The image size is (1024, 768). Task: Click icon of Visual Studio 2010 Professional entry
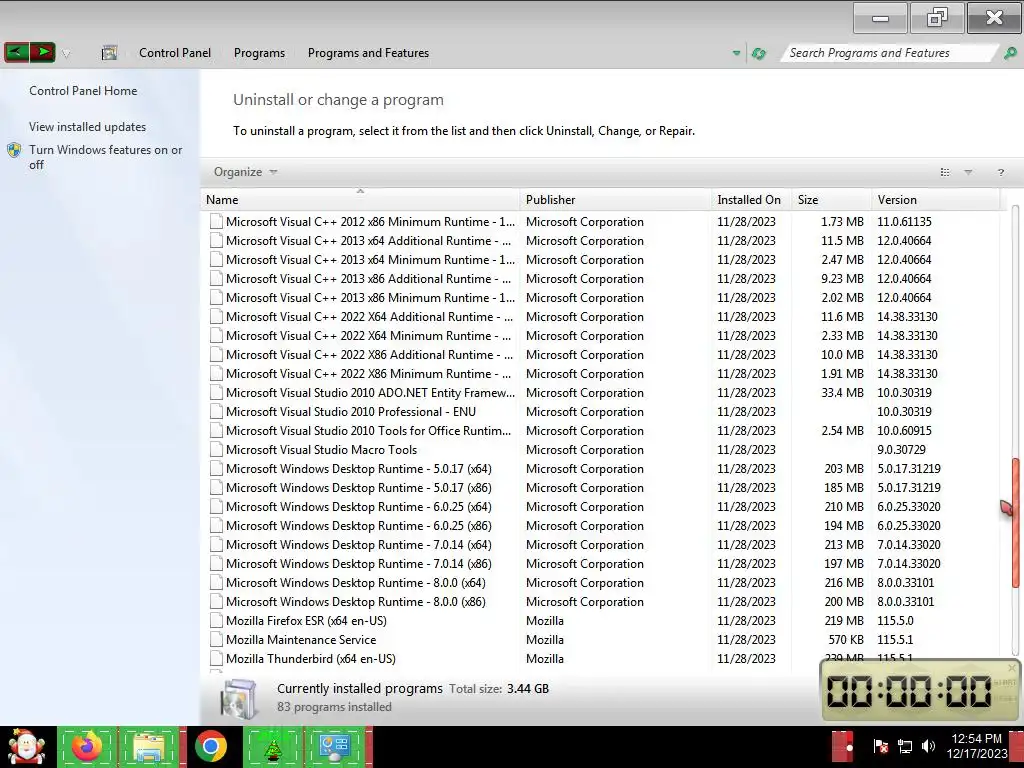[216, 412]
